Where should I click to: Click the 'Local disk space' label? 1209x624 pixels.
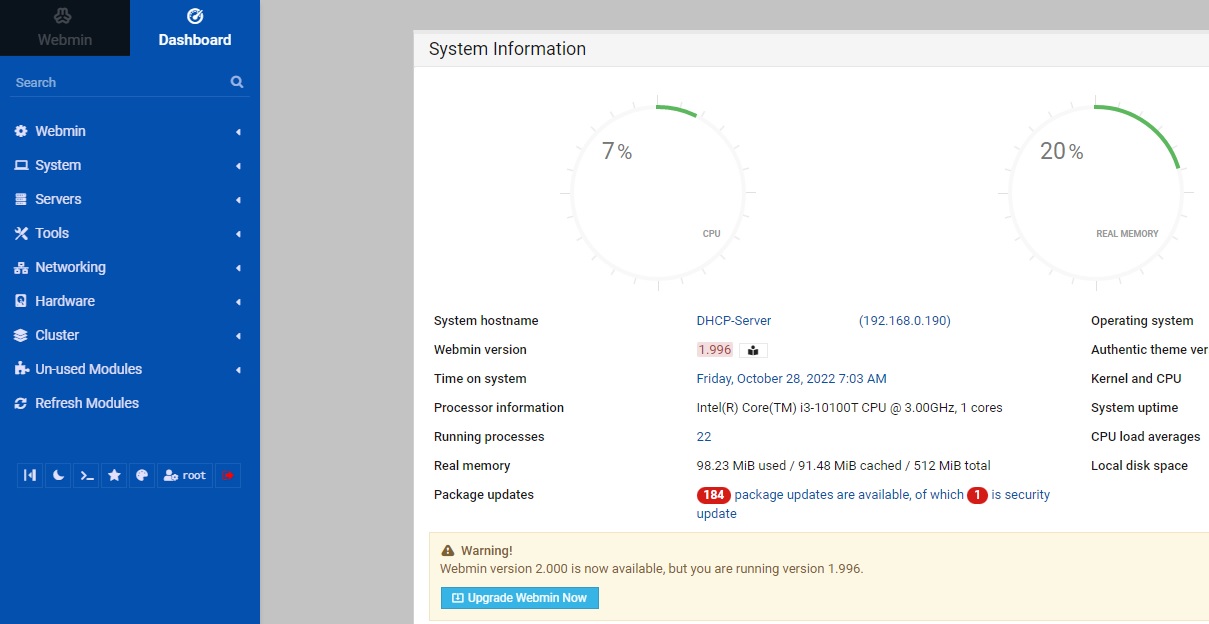pos(1139,466)
